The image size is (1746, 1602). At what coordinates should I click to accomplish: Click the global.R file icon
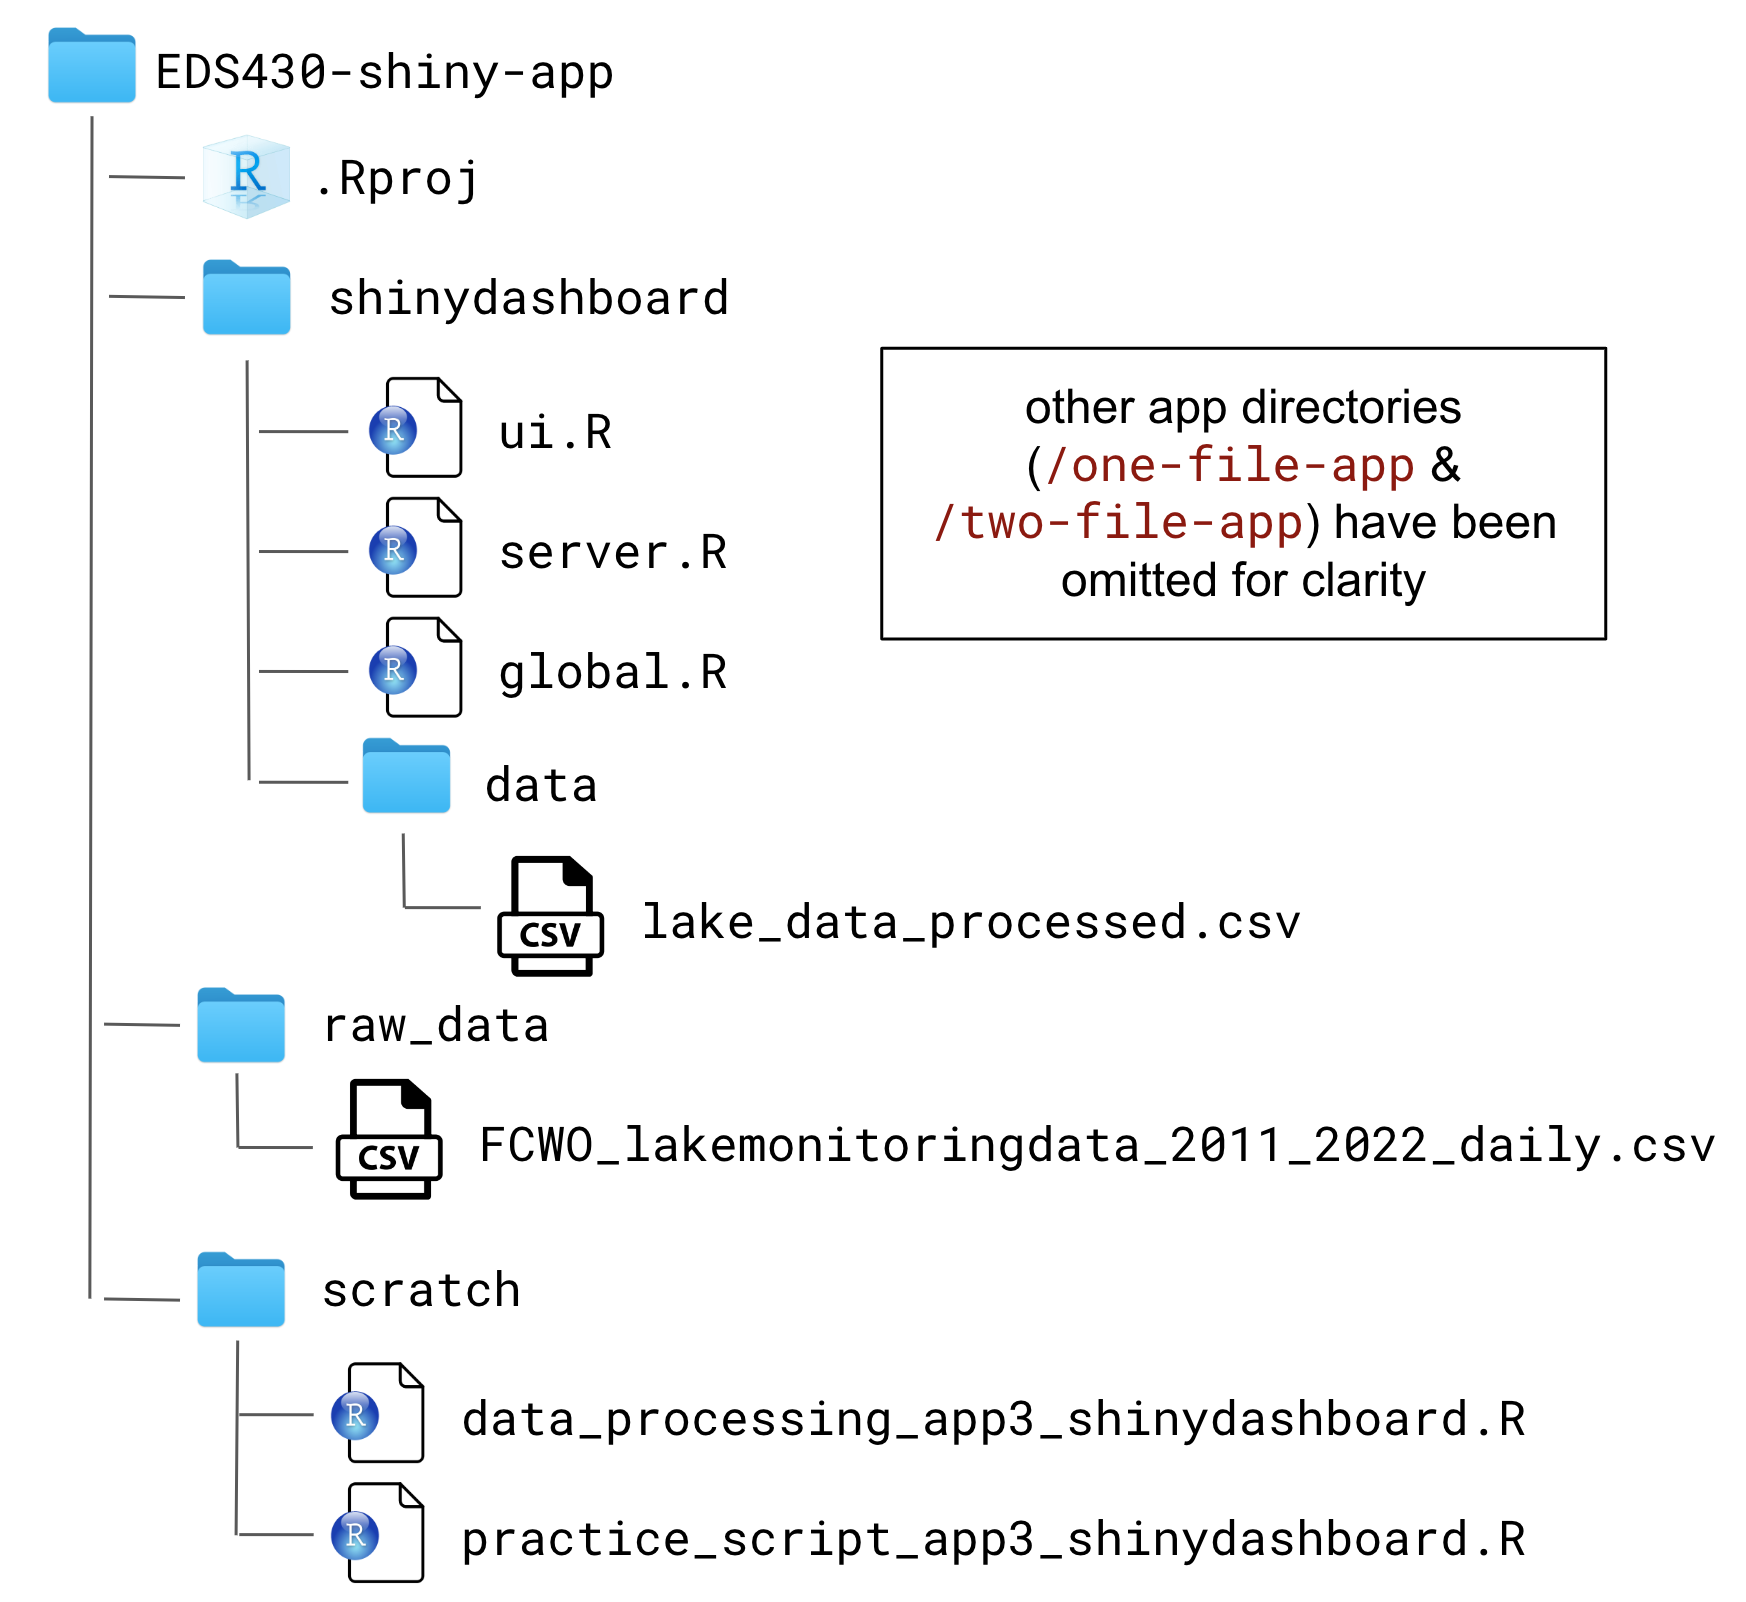pyautogui.click(x=418, y=668)
